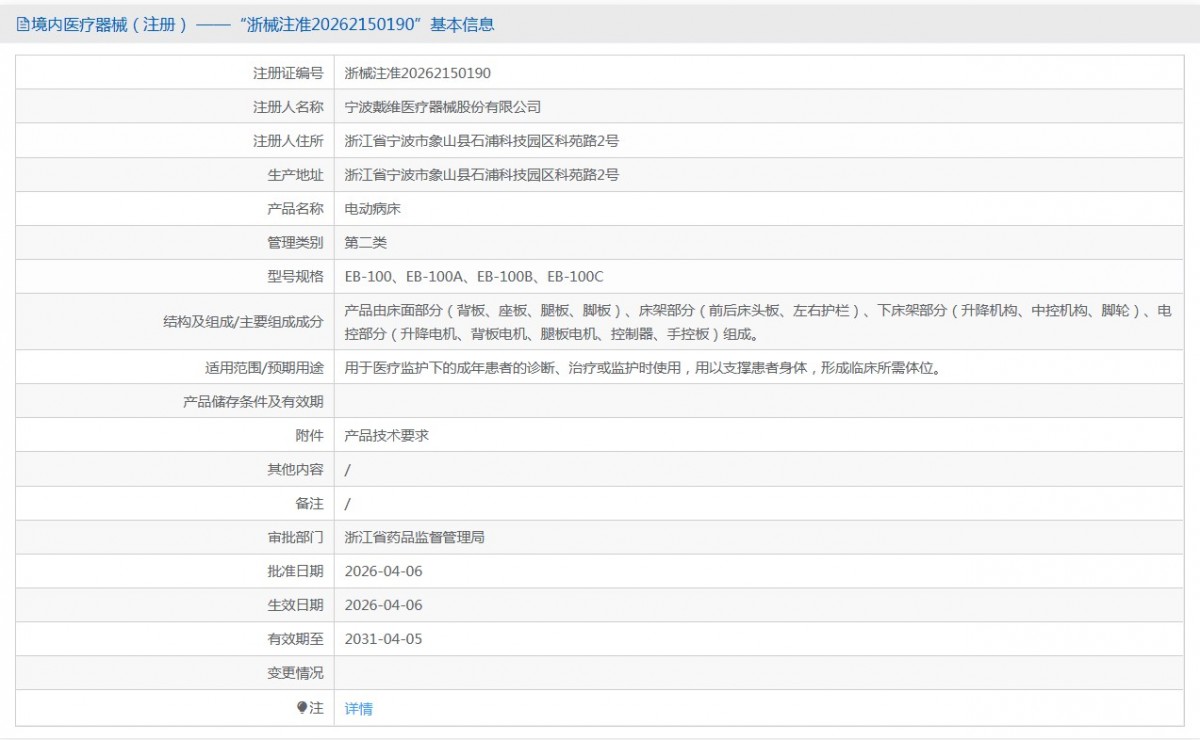Screen dimensions: 1200x740
Task: Click the 生产地址 address value
Action: click(481, 175)
